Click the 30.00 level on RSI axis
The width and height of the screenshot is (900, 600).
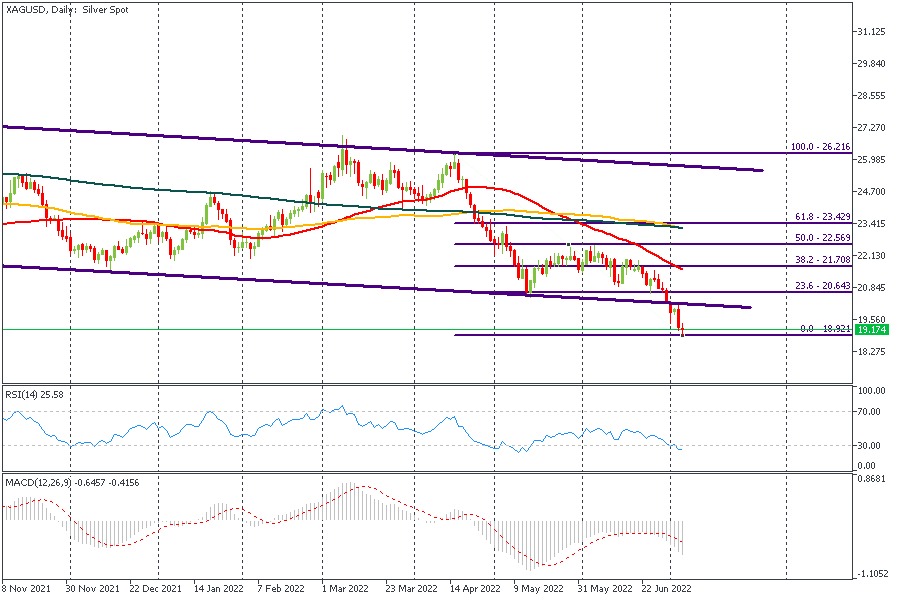point(870,445)
